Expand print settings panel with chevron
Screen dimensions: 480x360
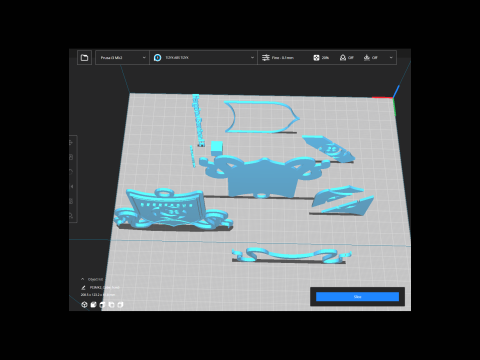(x=391, y=58)
